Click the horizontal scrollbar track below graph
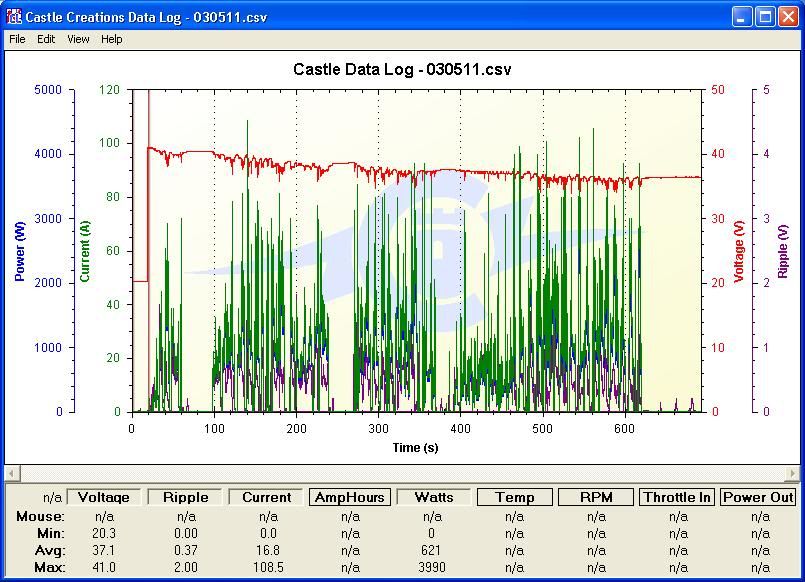Image resolution: width=805 pixels, height=582 pixels. tap(400, 473)
